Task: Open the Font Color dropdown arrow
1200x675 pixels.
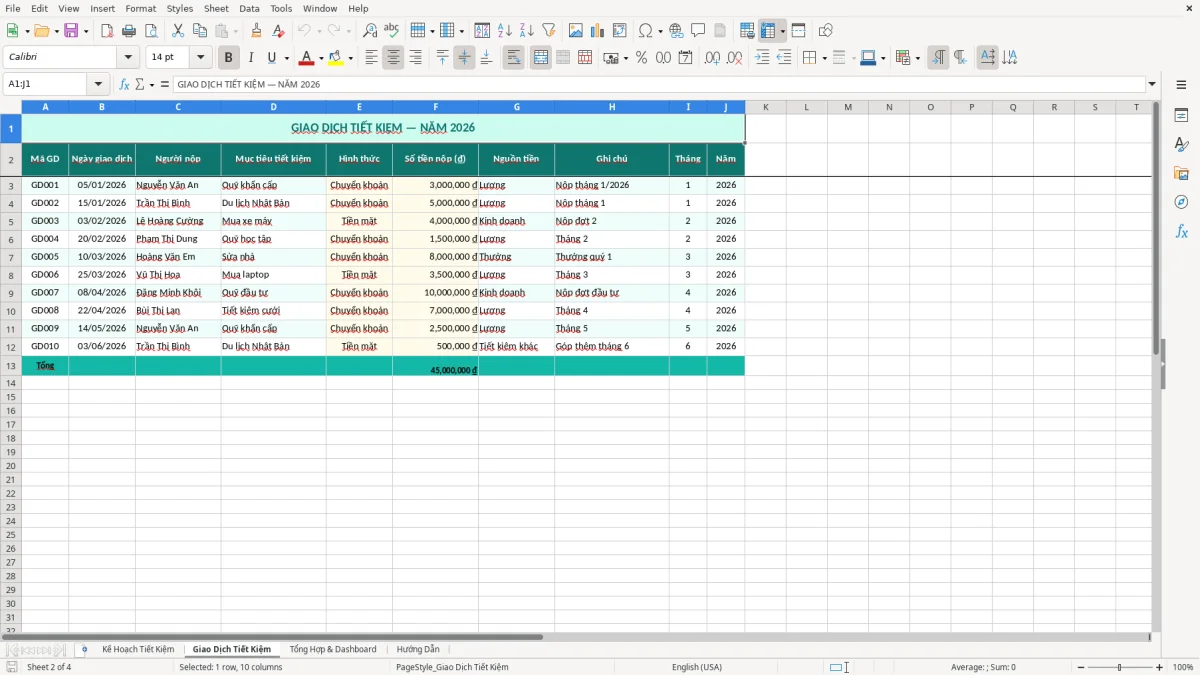Action: (x=321, y=58)
